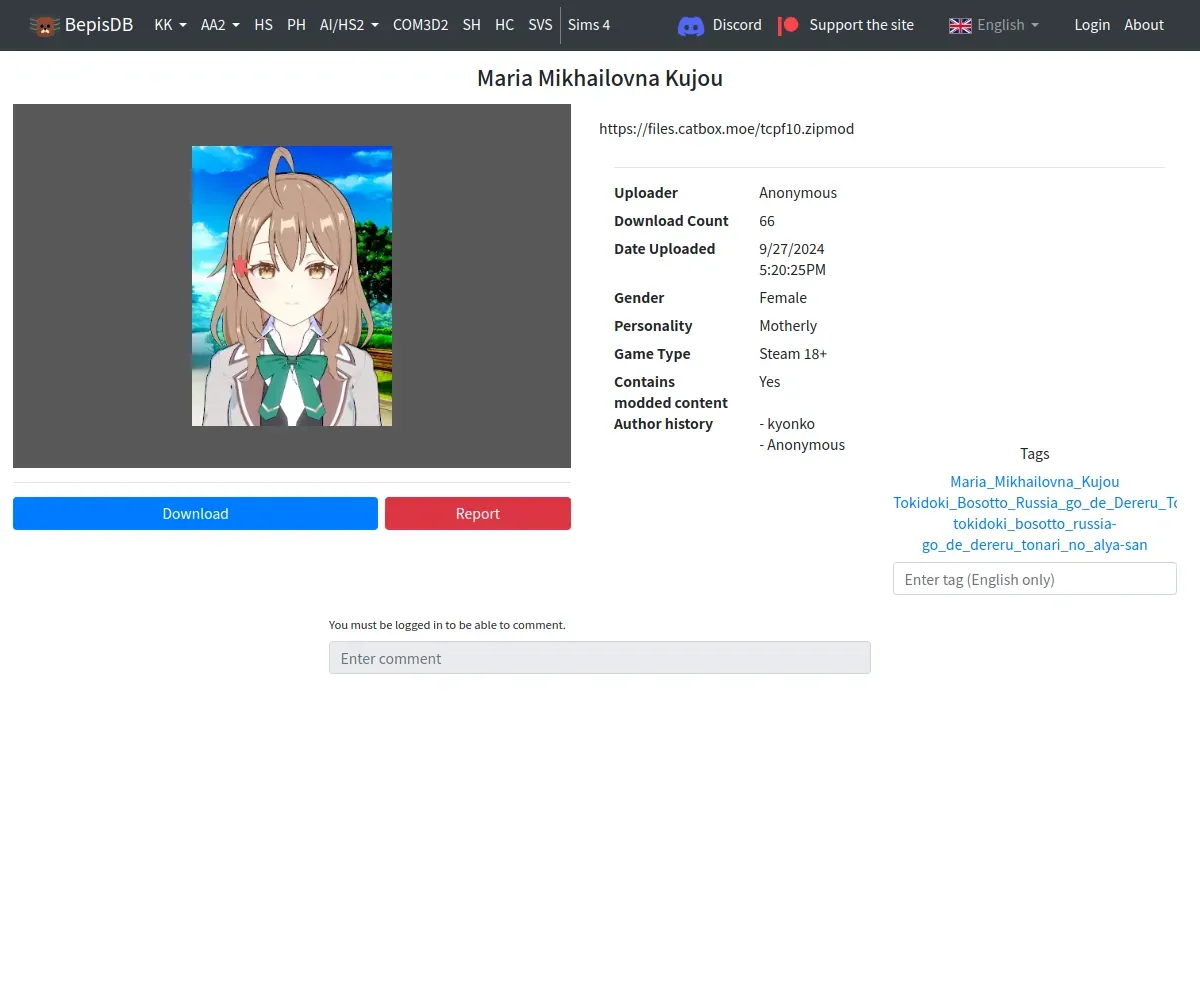Image resolution: width=1200 pixels, height=1000 pixels.
Task: Open the Sims 4 section
Action: click(589, 25)
